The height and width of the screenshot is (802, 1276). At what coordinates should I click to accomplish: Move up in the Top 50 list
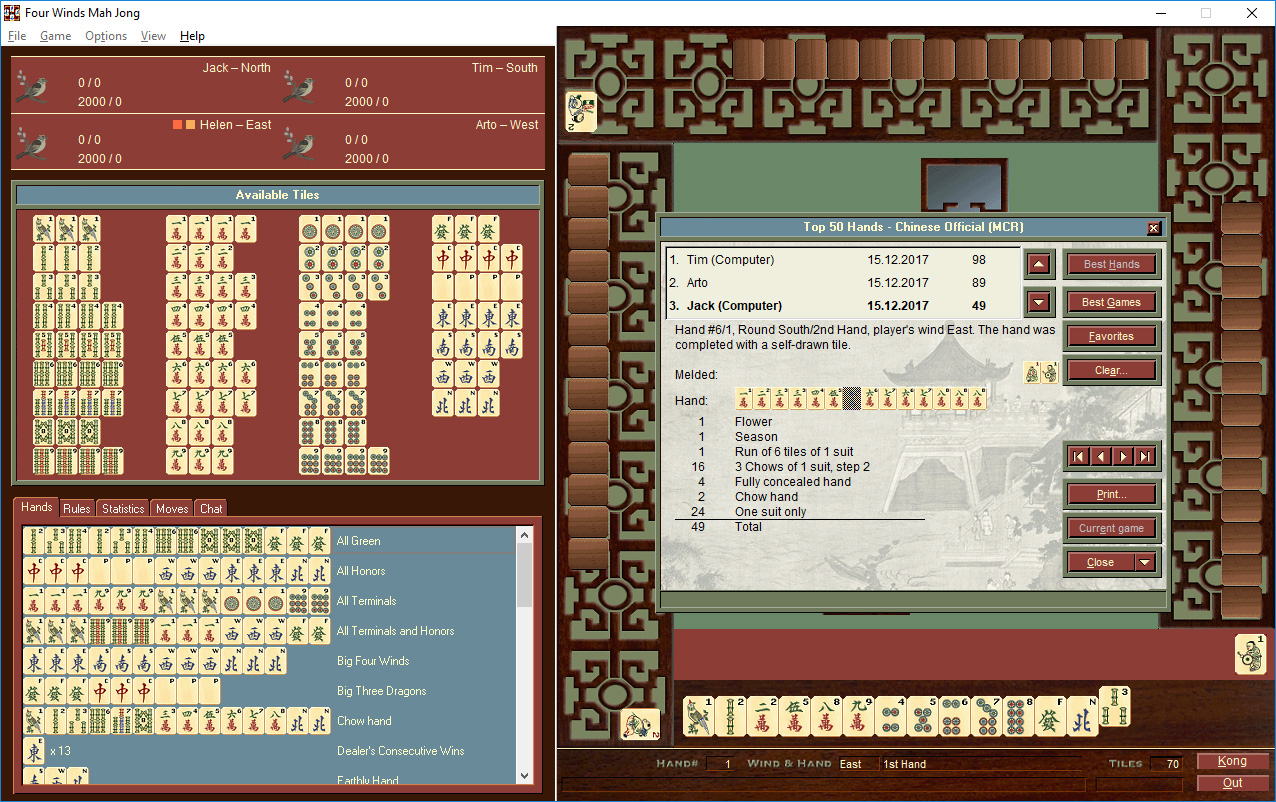click(1040, 265)
